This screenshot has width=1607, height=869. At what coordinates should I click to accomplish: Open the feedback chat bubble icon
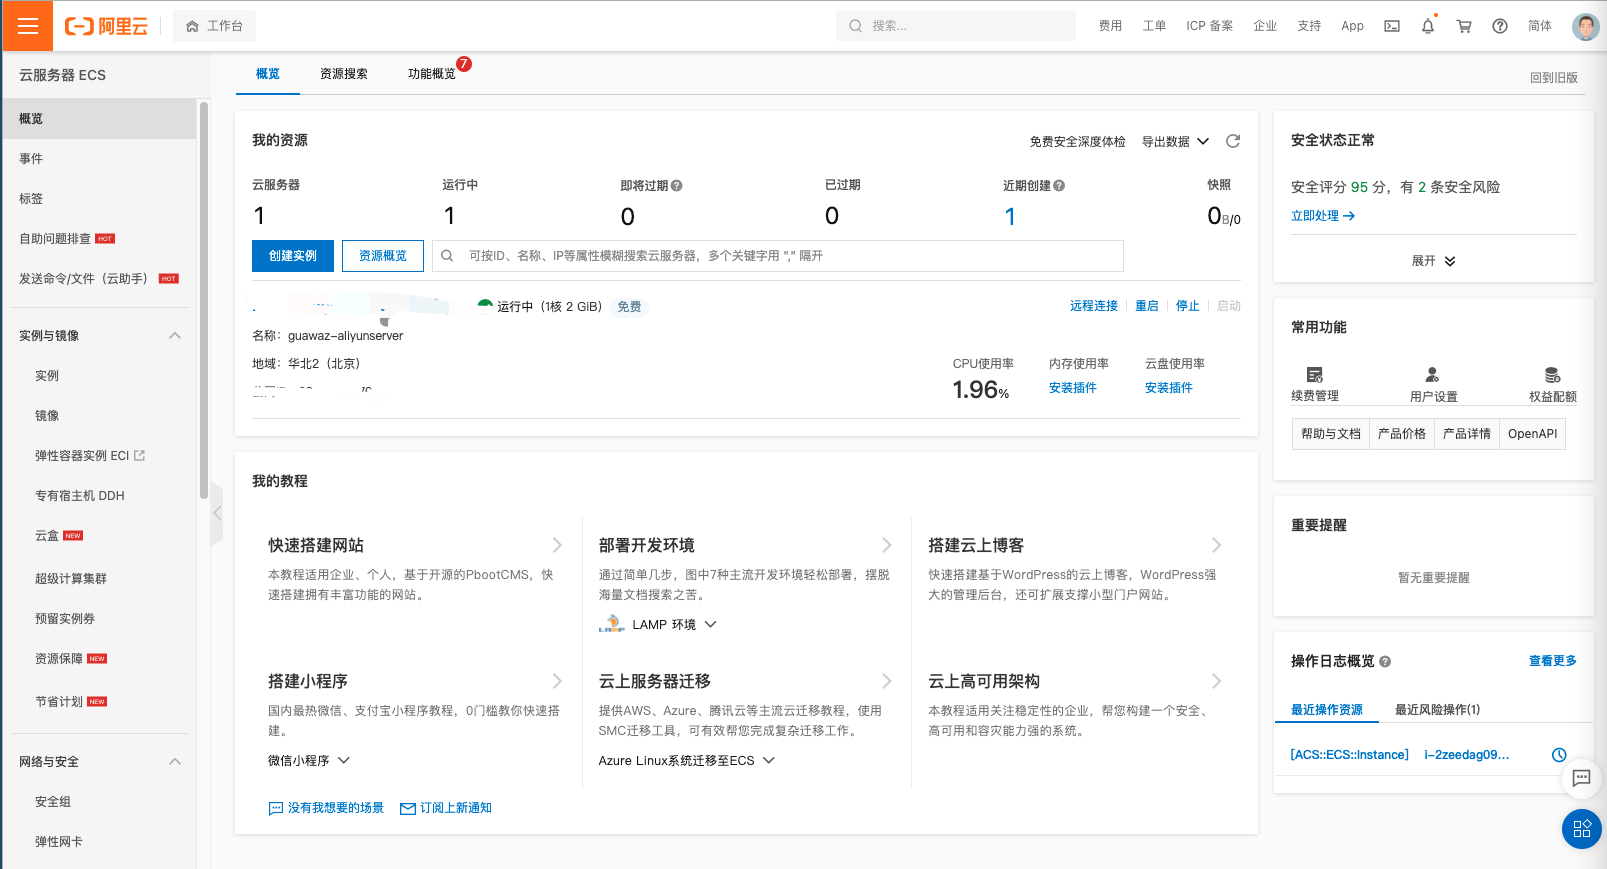pyautogui.click(x=1581, y=778)
